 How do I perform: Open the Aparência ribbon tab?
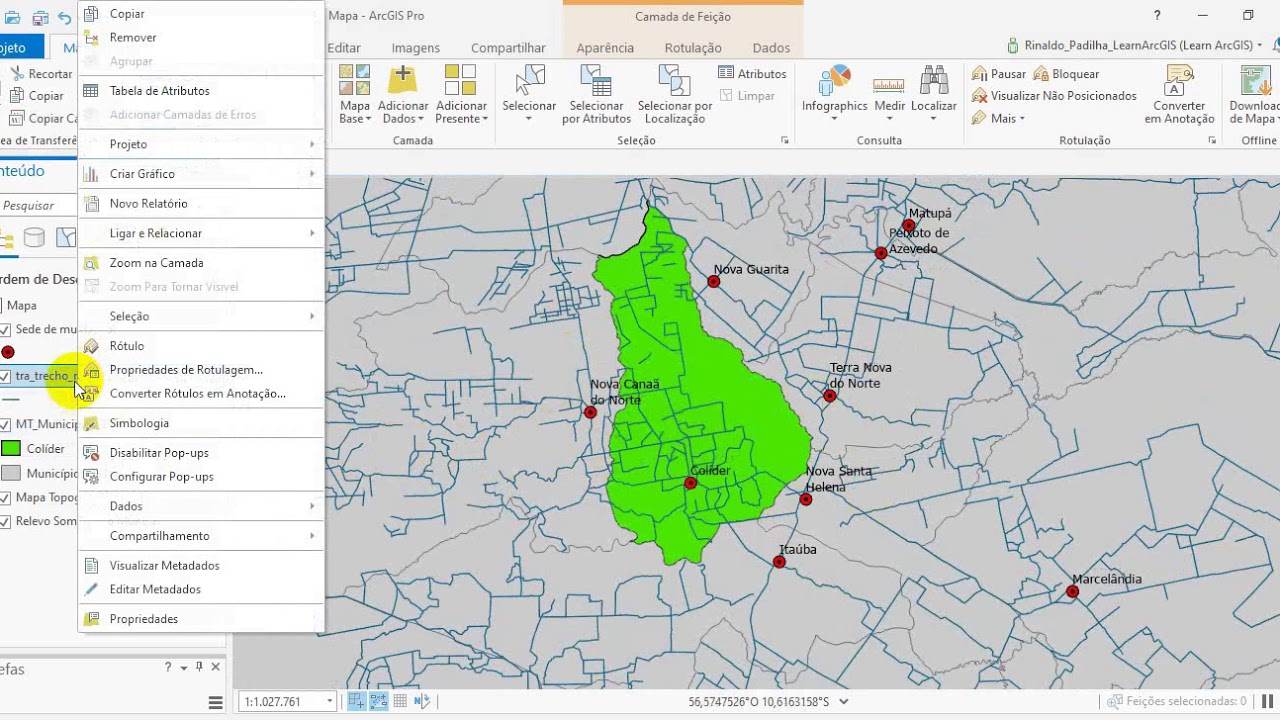(x=605, y=47)
